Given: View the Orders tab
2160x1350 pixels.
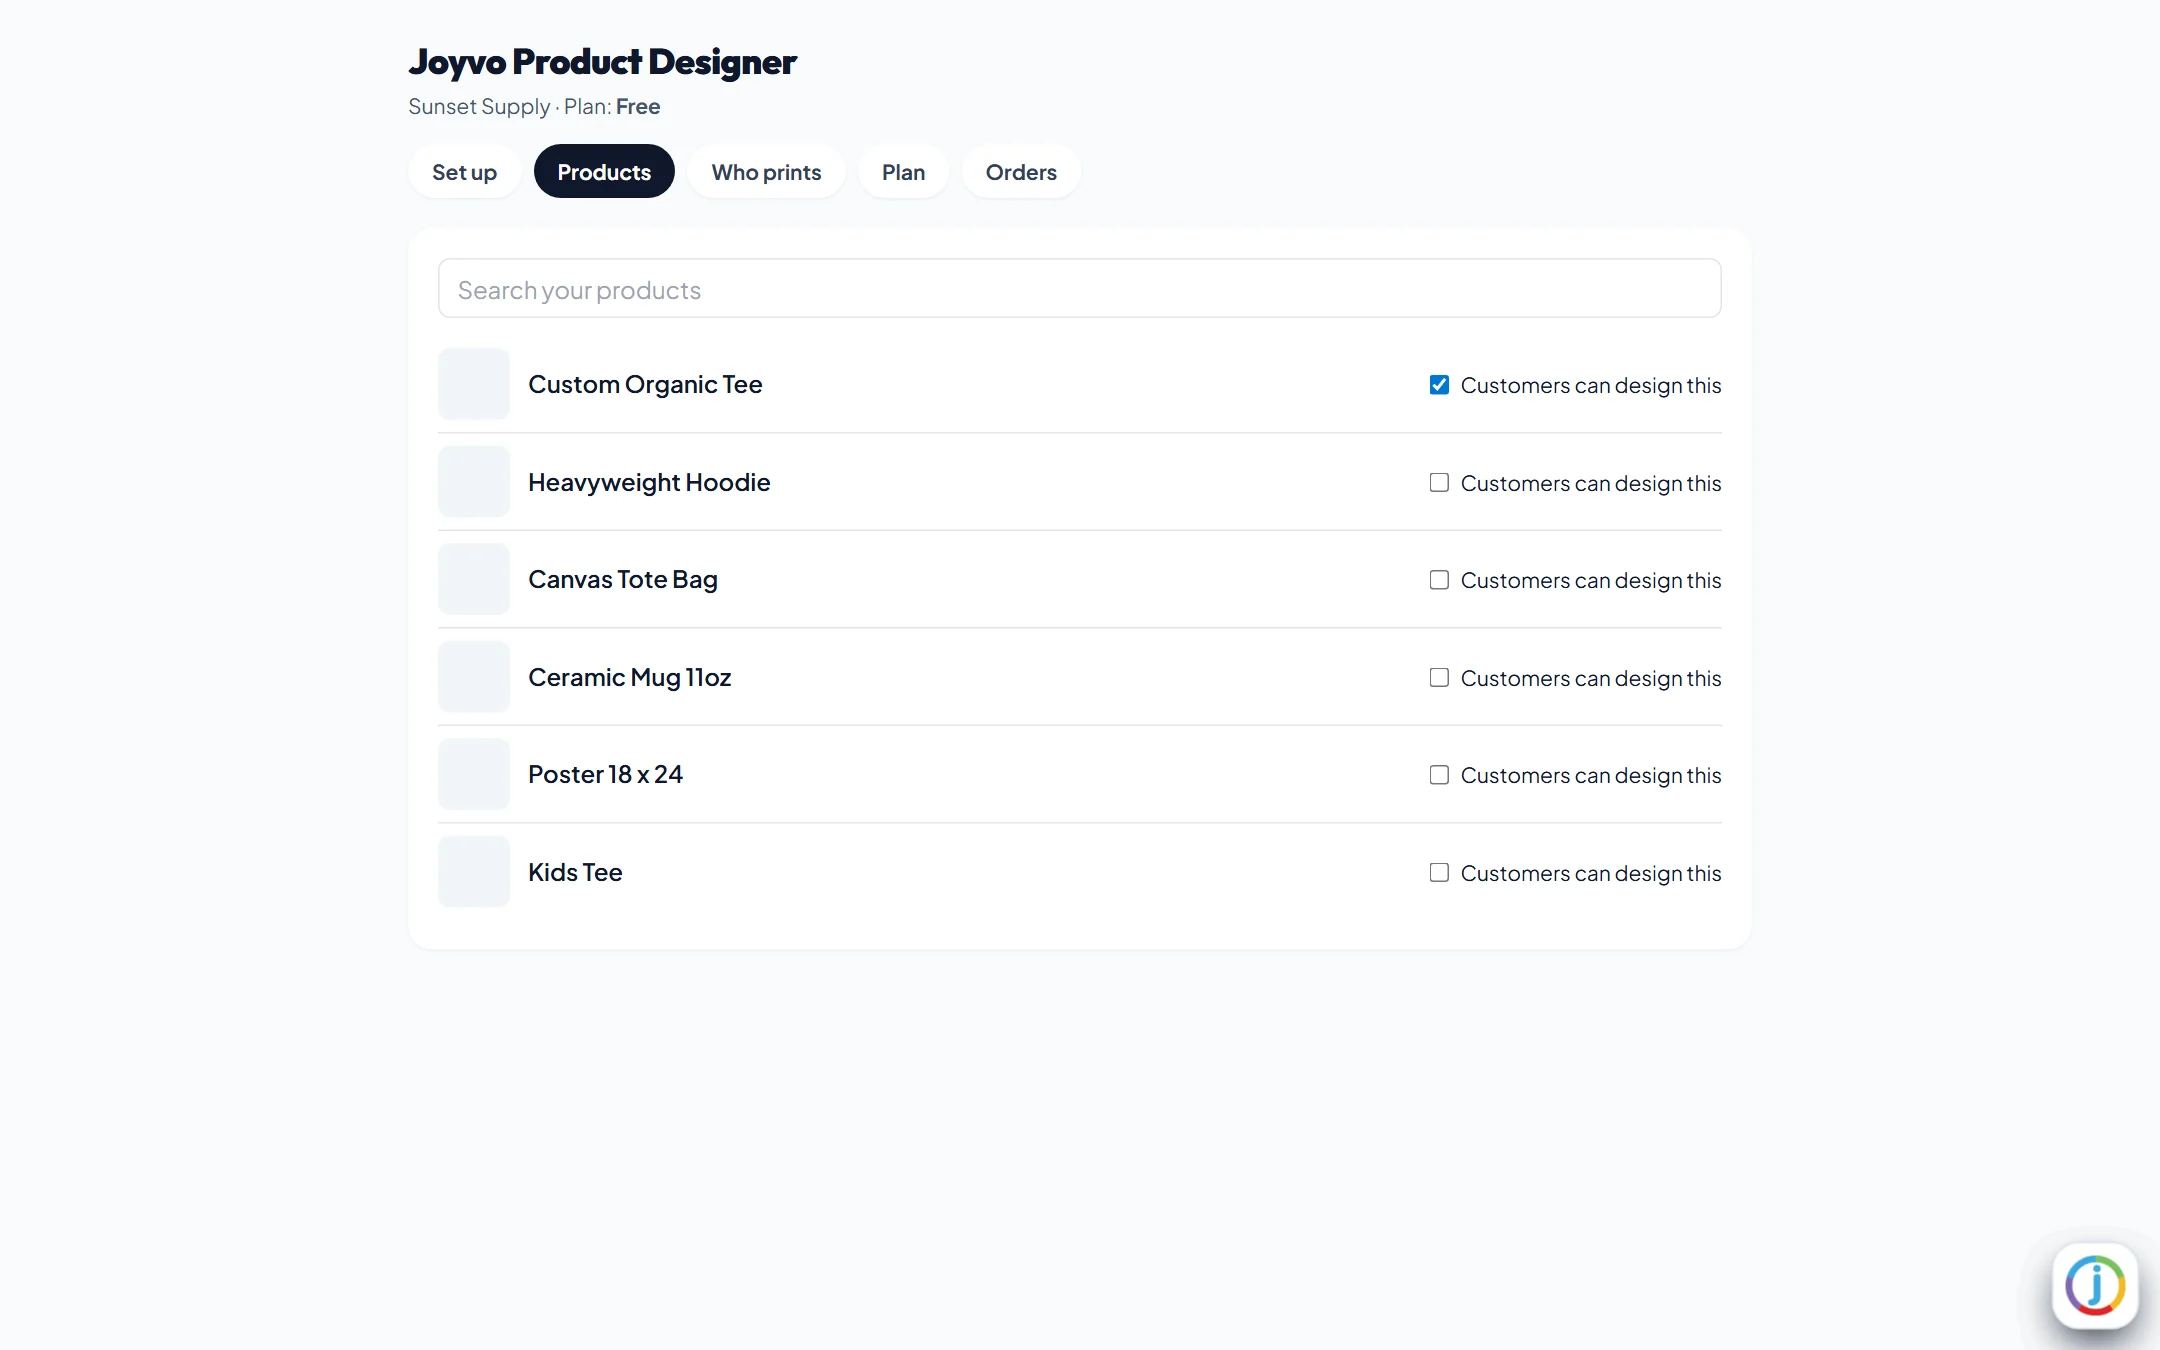Looking at the screenshot, I should coord(1021,172).
